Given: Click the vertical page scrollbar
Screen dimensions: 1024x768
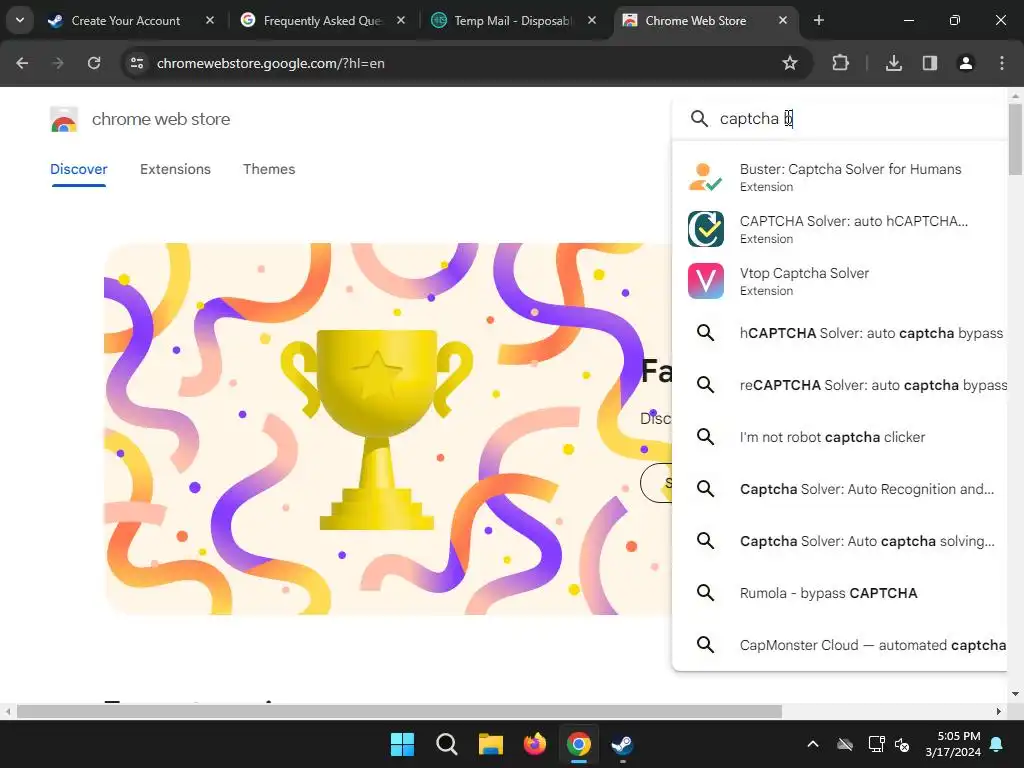Looking at the screenshot, I should pos(1015,139).
